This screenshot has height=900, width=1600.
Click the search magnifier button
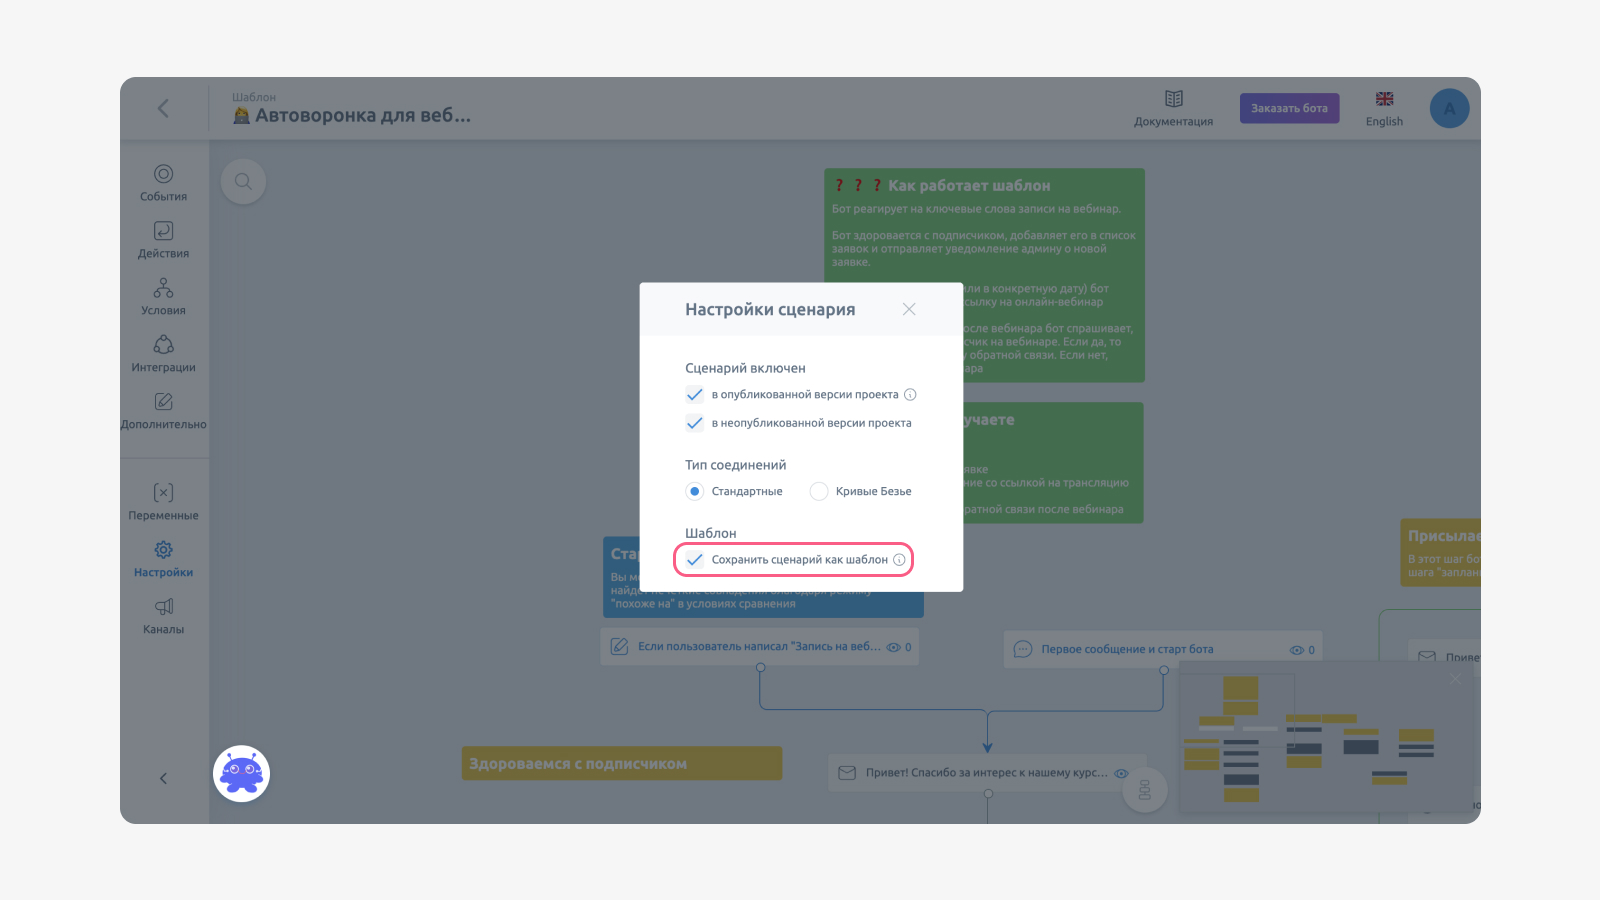tap(243, 181)
